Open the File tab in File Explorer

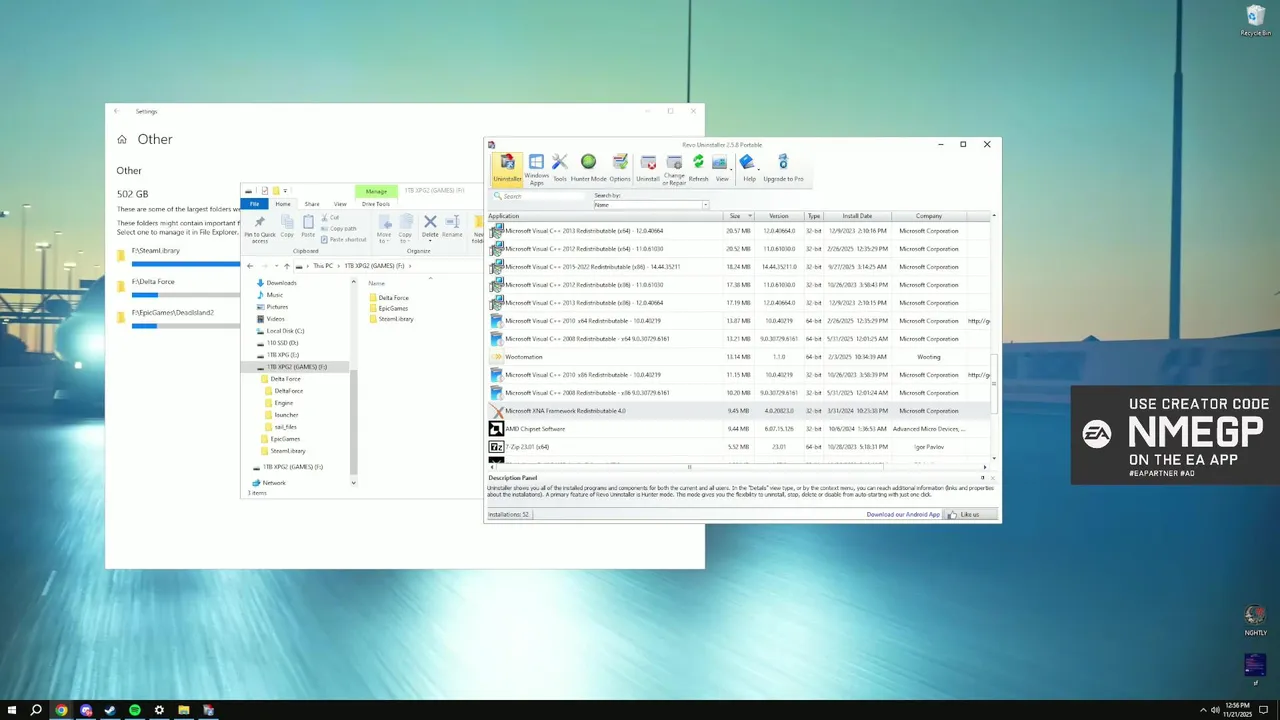(255, 204)
